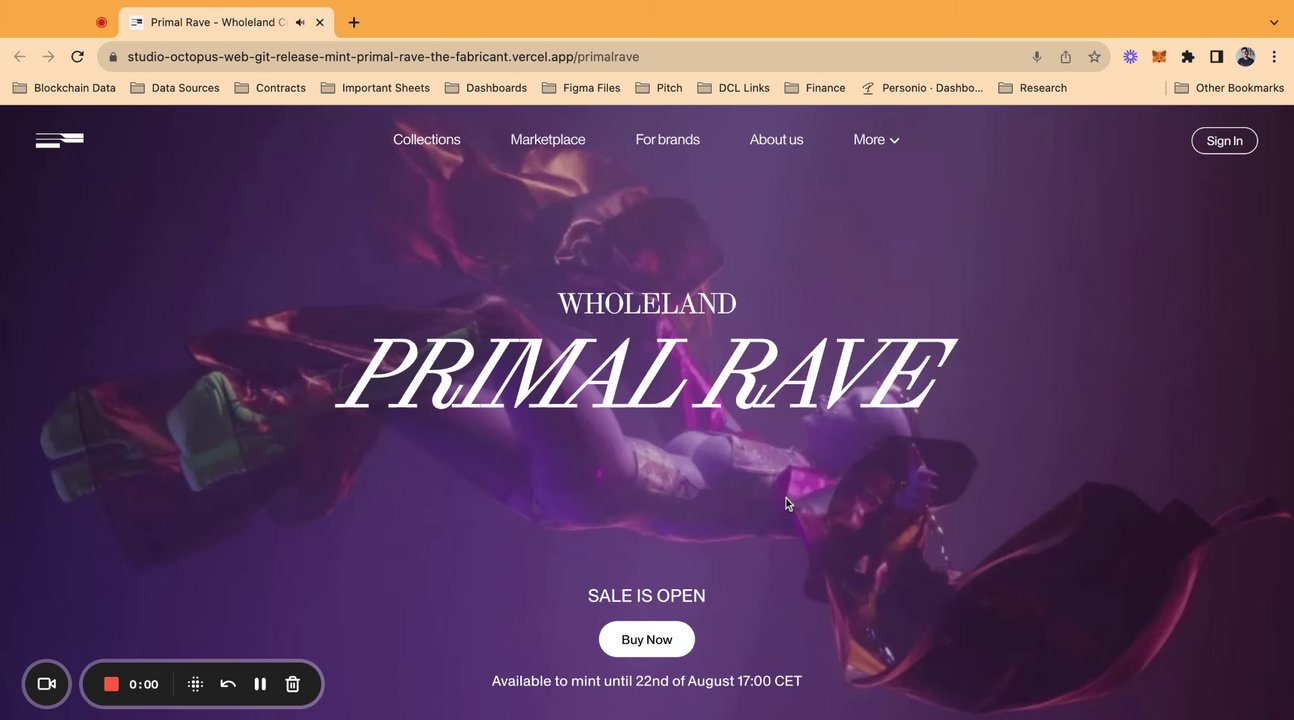Open the Chrome profile avatar
Image resolution: width=1294 pixels, height=720 pixels.
(1246, 57)
